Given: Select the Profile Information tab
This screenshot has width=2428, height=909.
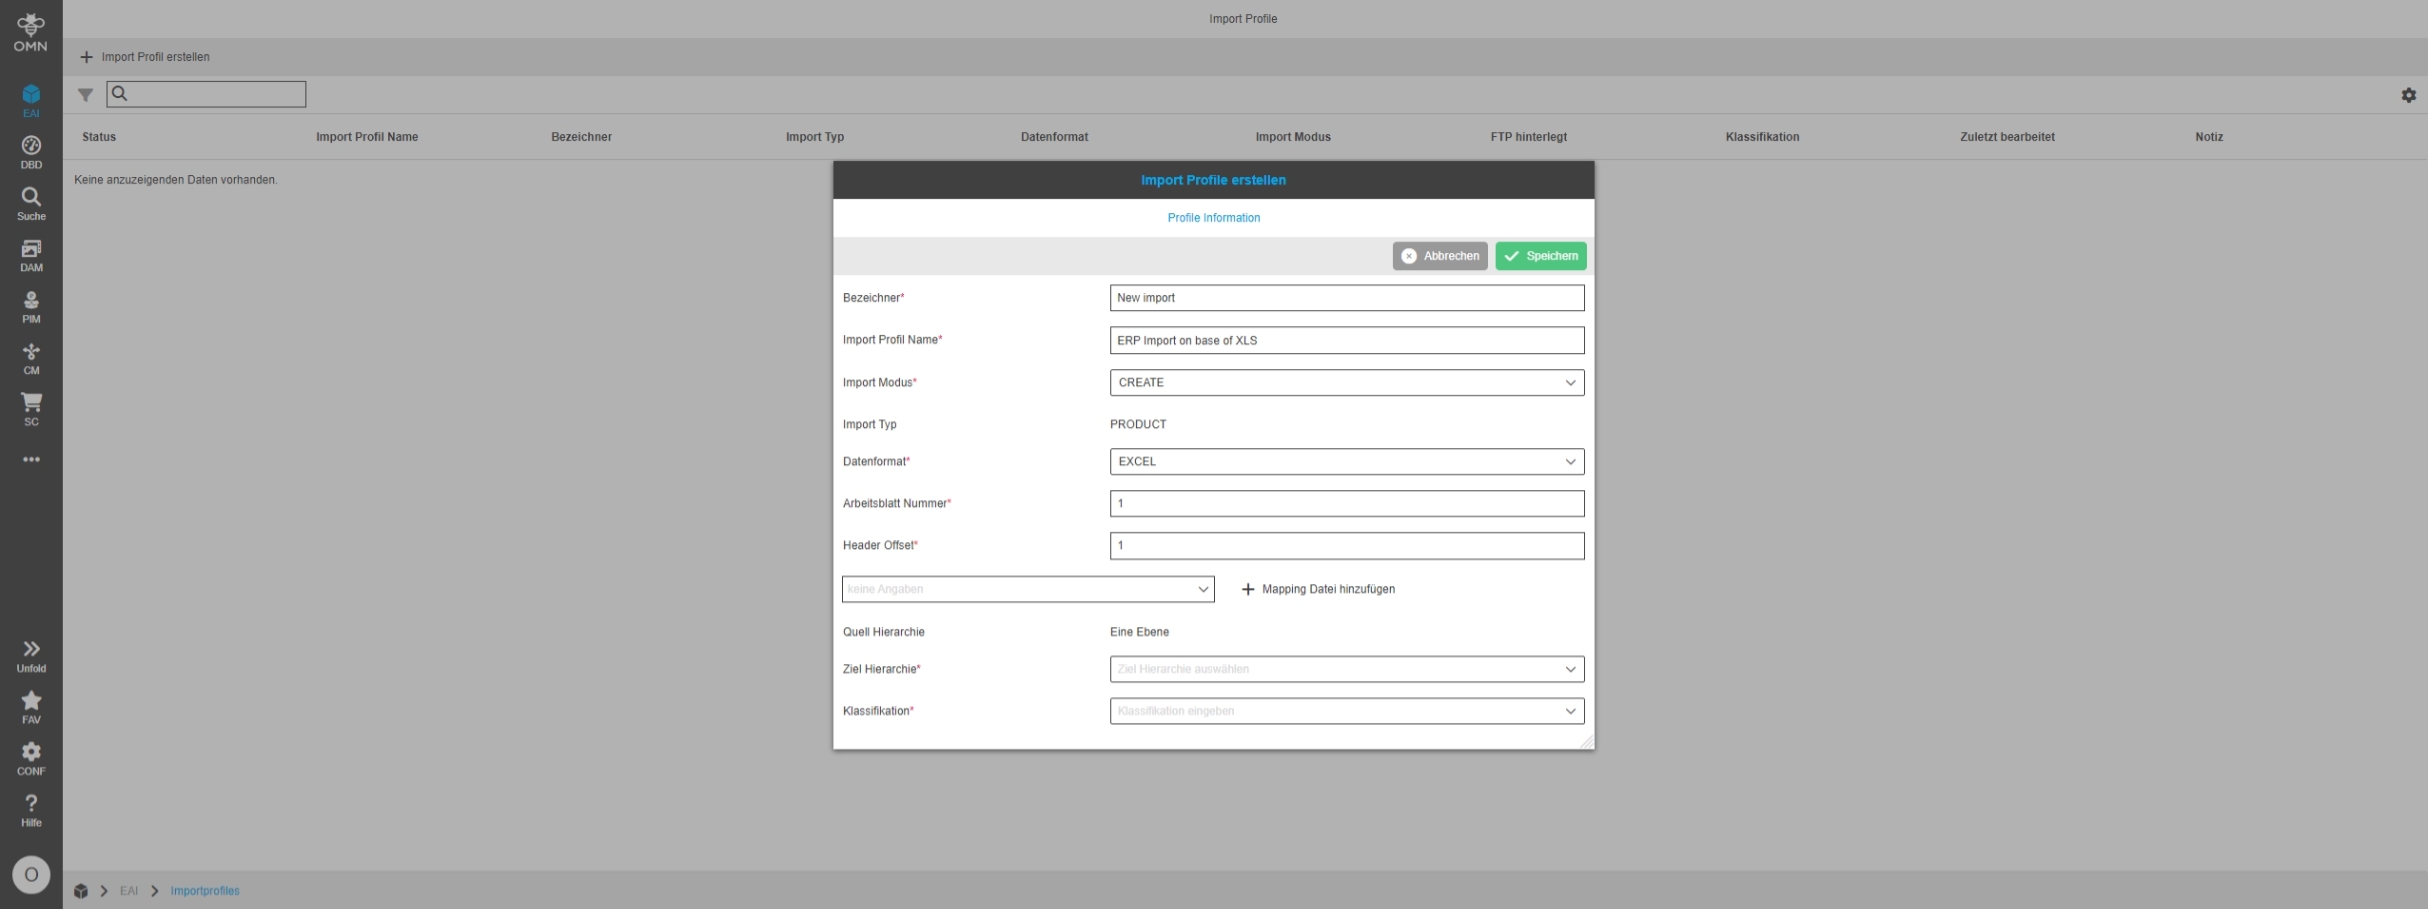Looking at the screenshot, I should 1213,218.
